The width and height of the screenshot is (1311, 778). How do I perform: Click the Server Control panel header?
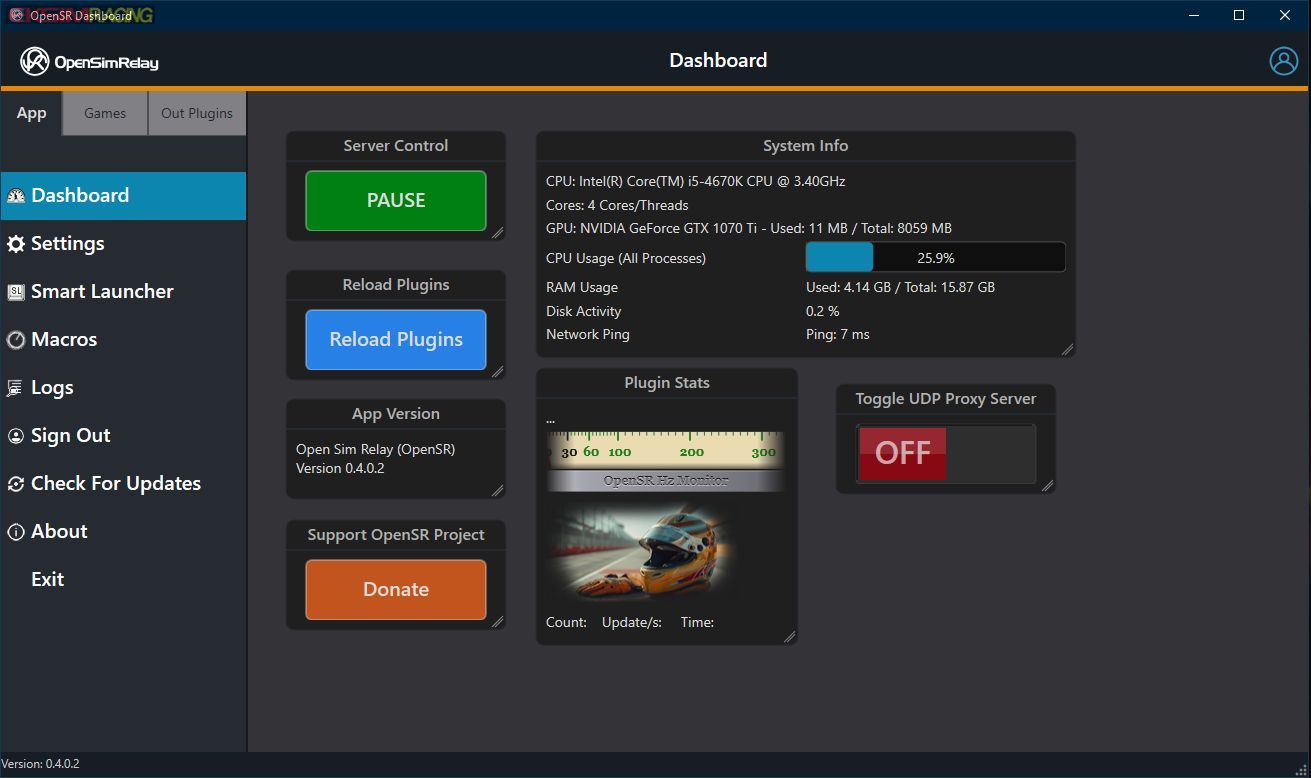[396, 146]
